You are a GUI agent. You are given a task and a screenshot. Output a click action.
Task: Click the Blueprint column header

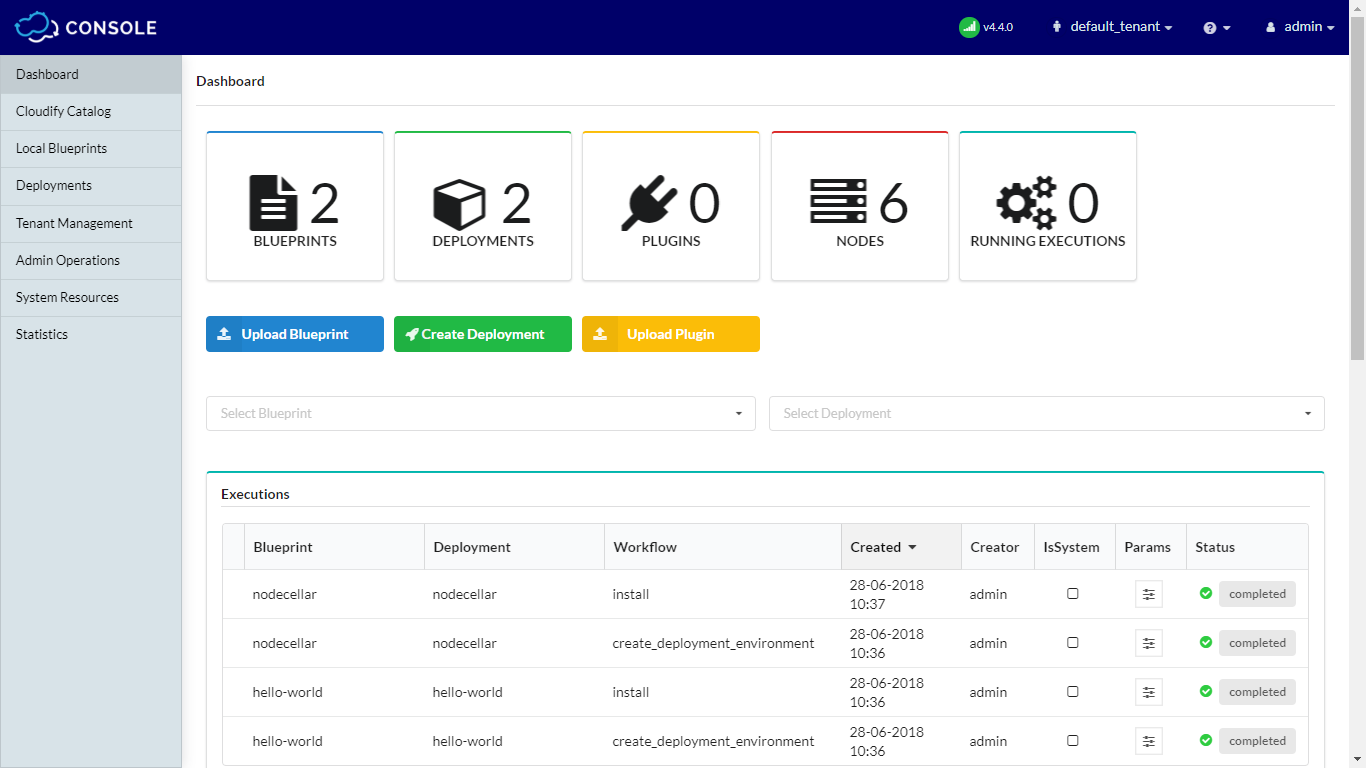pyautogui.click(x=334, y=547)
